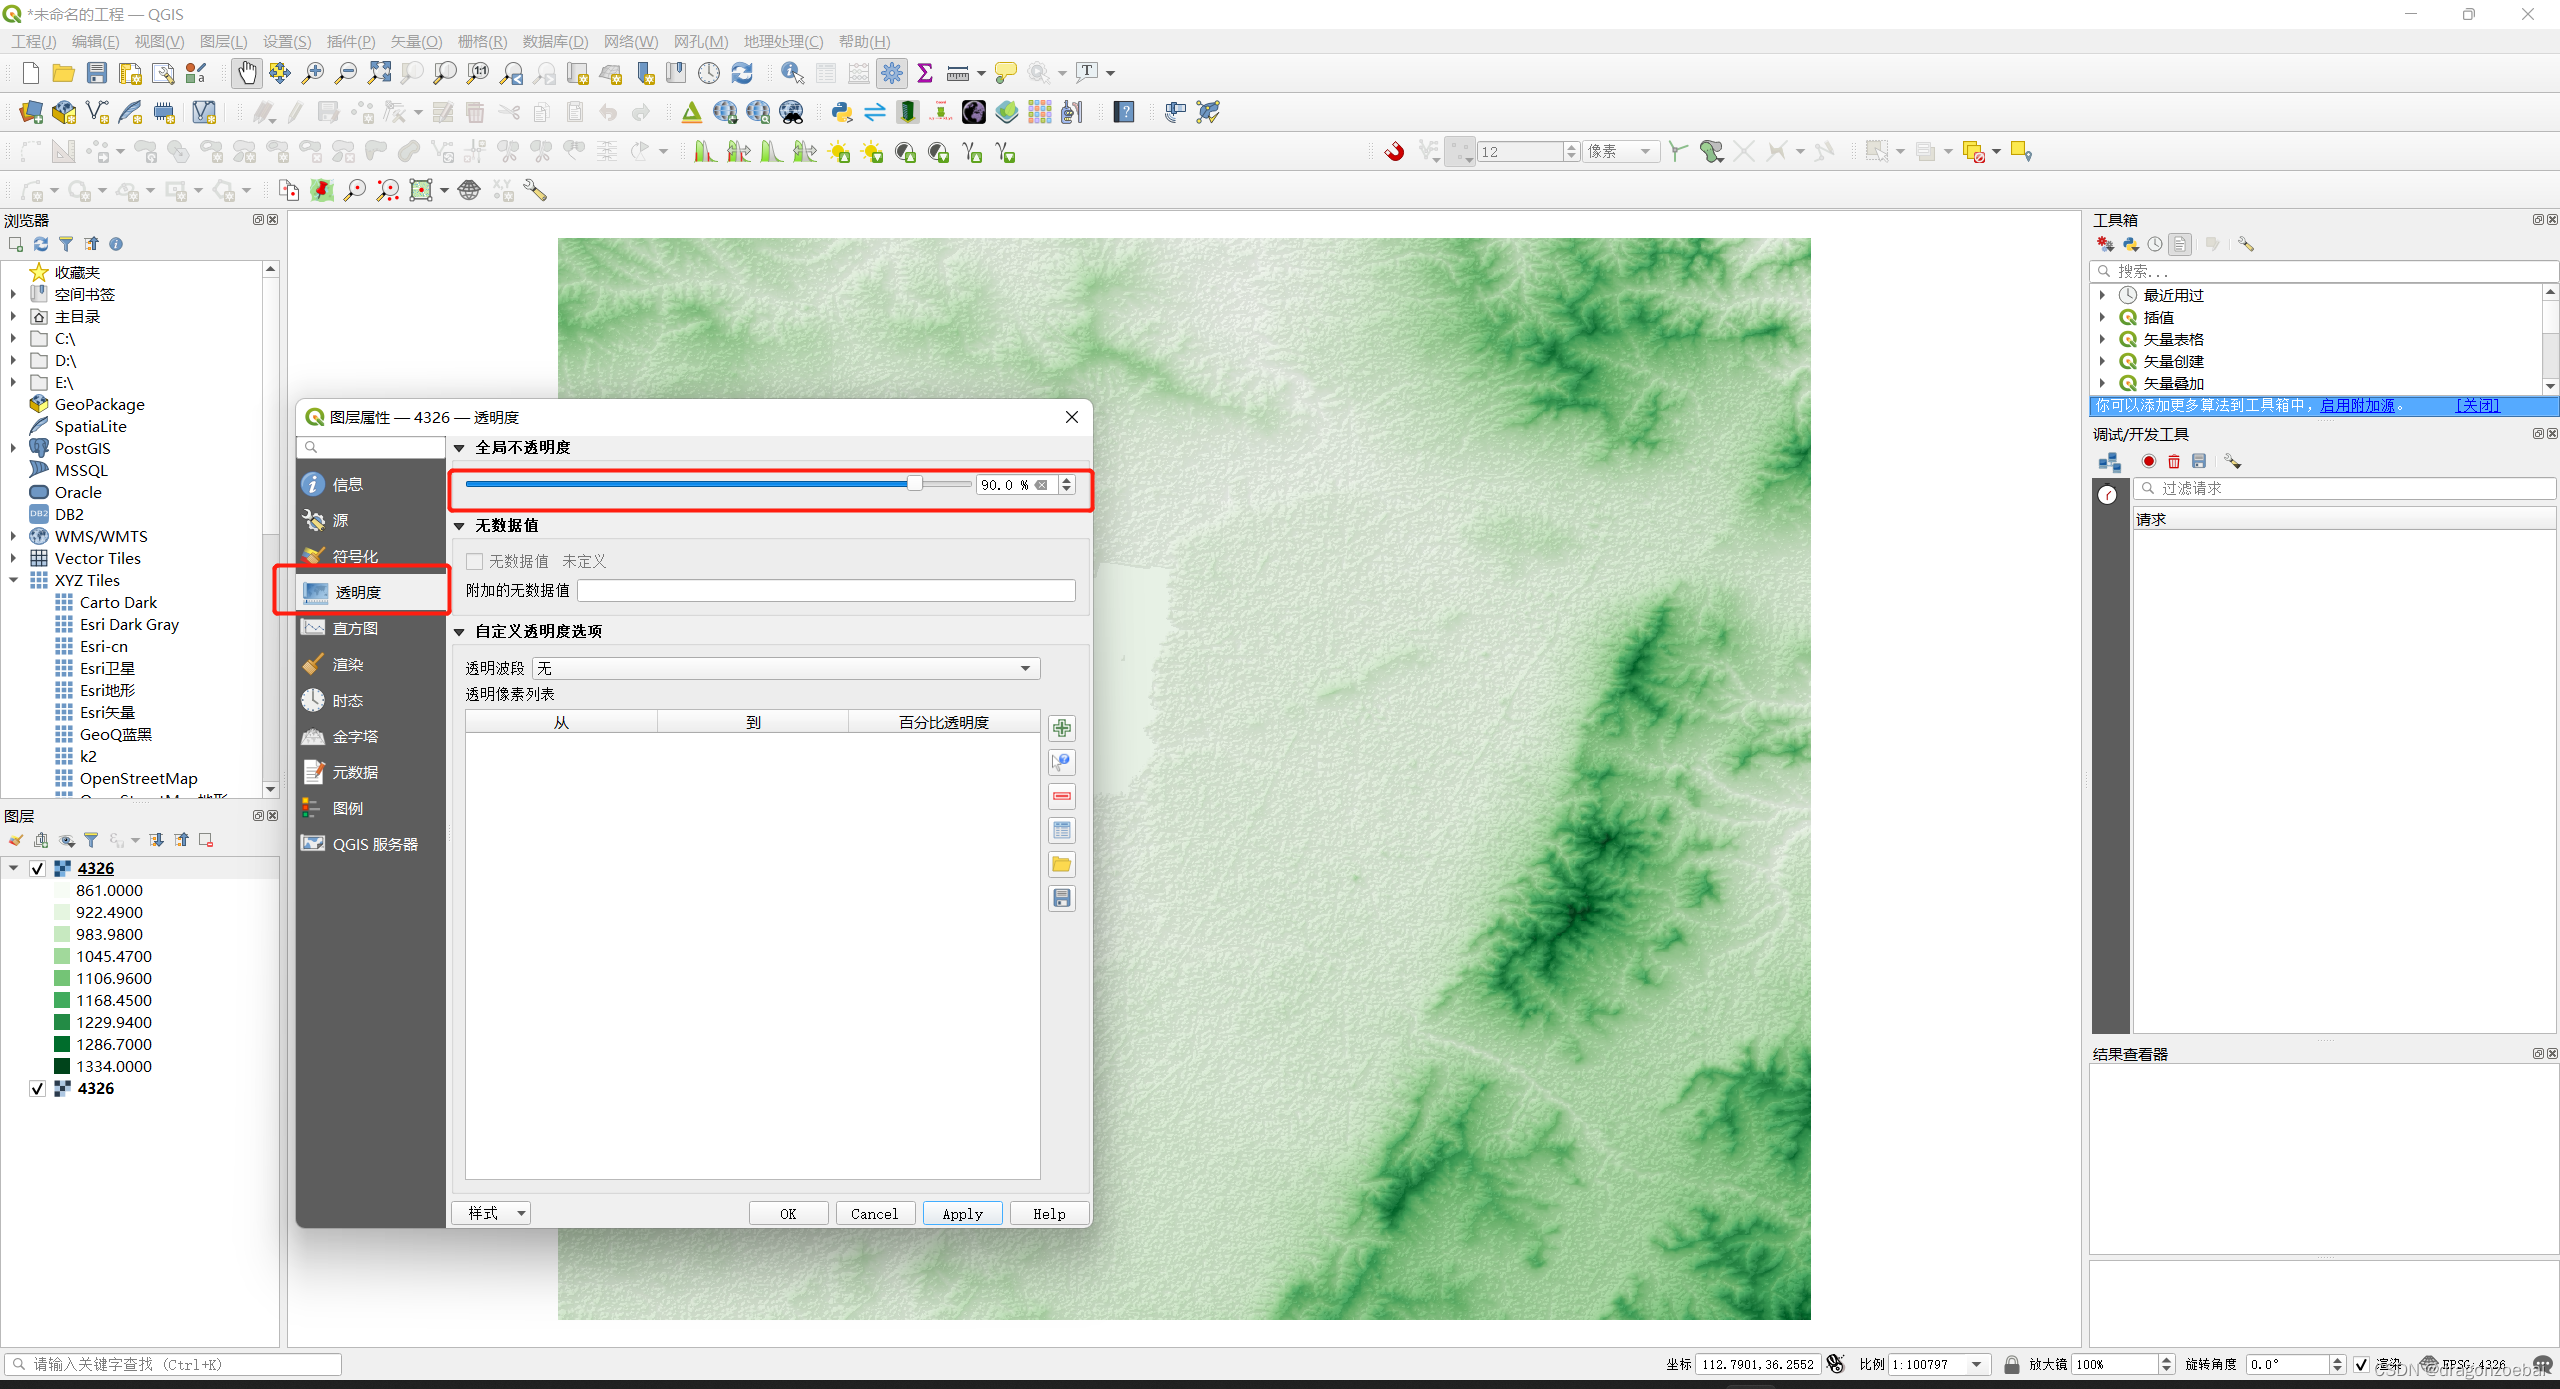Click the map refresh icon

tap(741, 72)
